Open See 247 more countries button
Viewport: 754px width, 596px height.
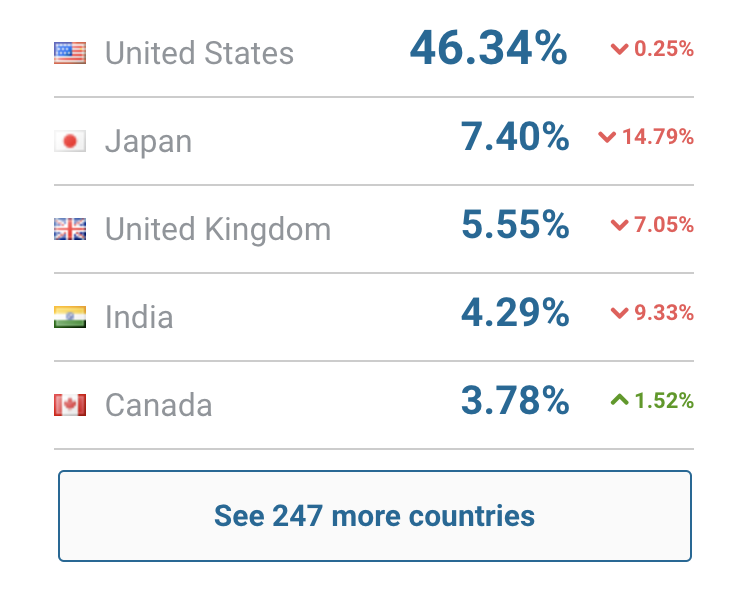375,516
